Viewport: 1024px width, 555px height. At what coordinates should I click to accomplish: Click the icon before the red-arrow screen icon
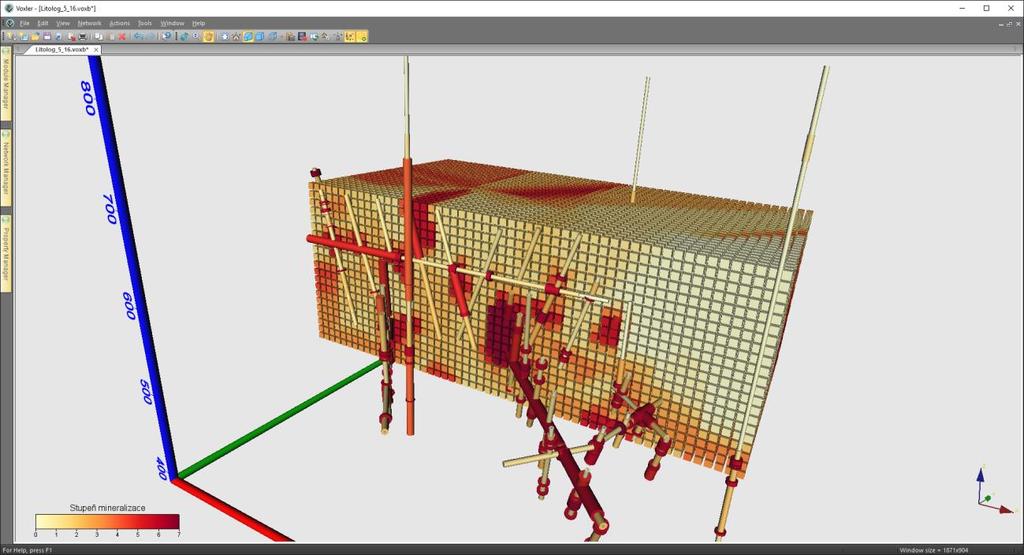coord(291,37)
